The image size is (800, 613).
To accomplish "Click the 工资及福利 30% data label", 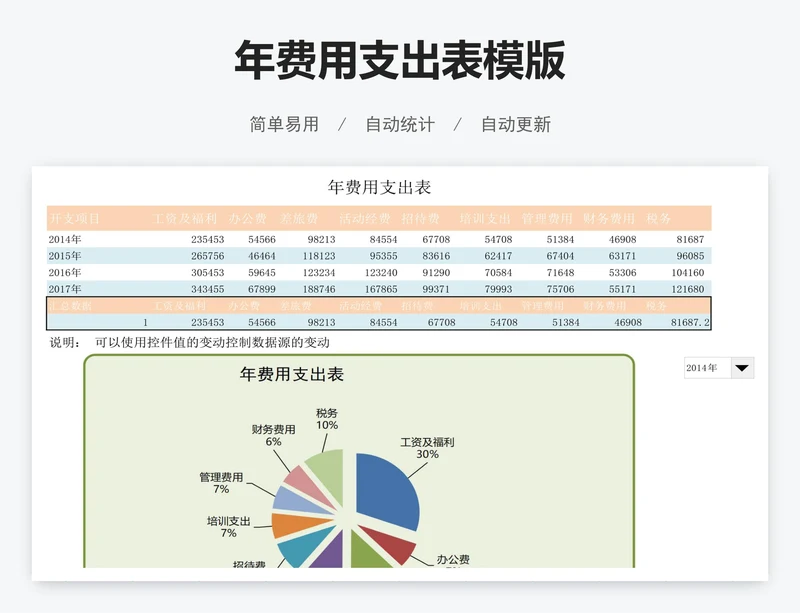I will (x=427, y=448).
